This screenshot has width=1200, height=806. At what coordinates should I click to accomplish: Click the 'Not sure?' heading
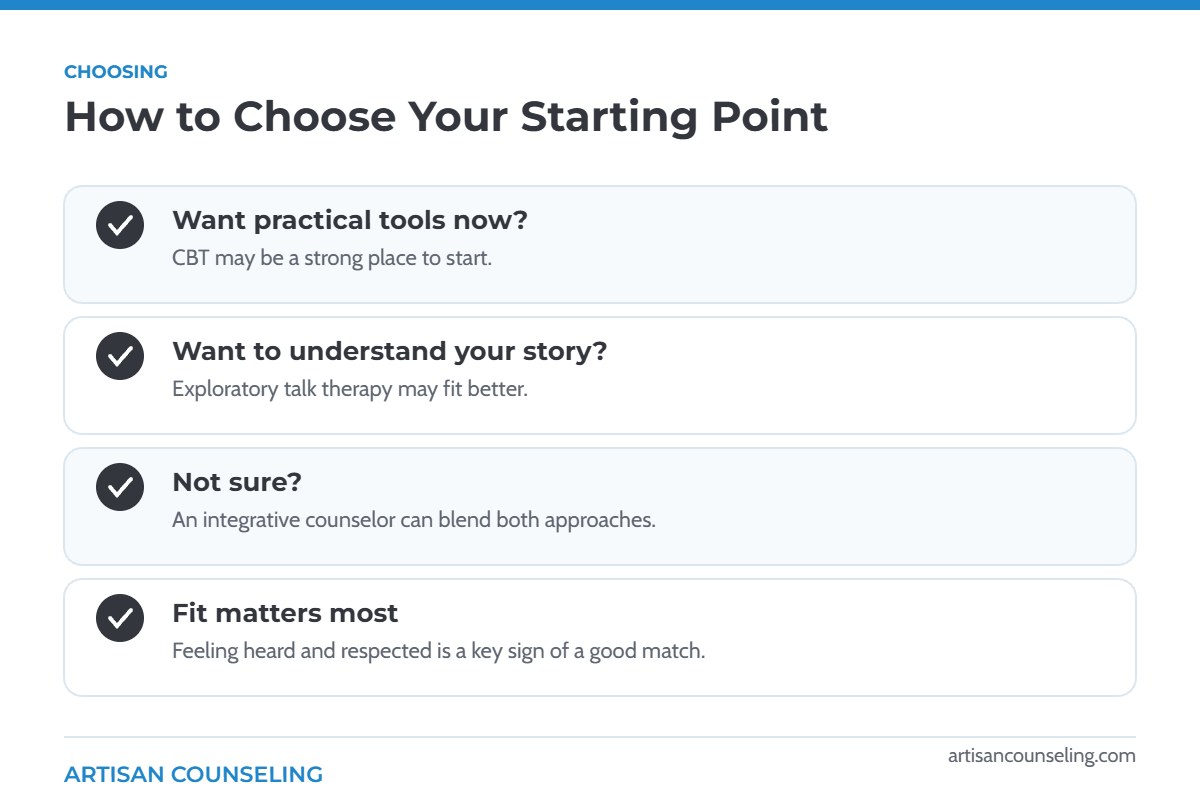tap(237, 482)
